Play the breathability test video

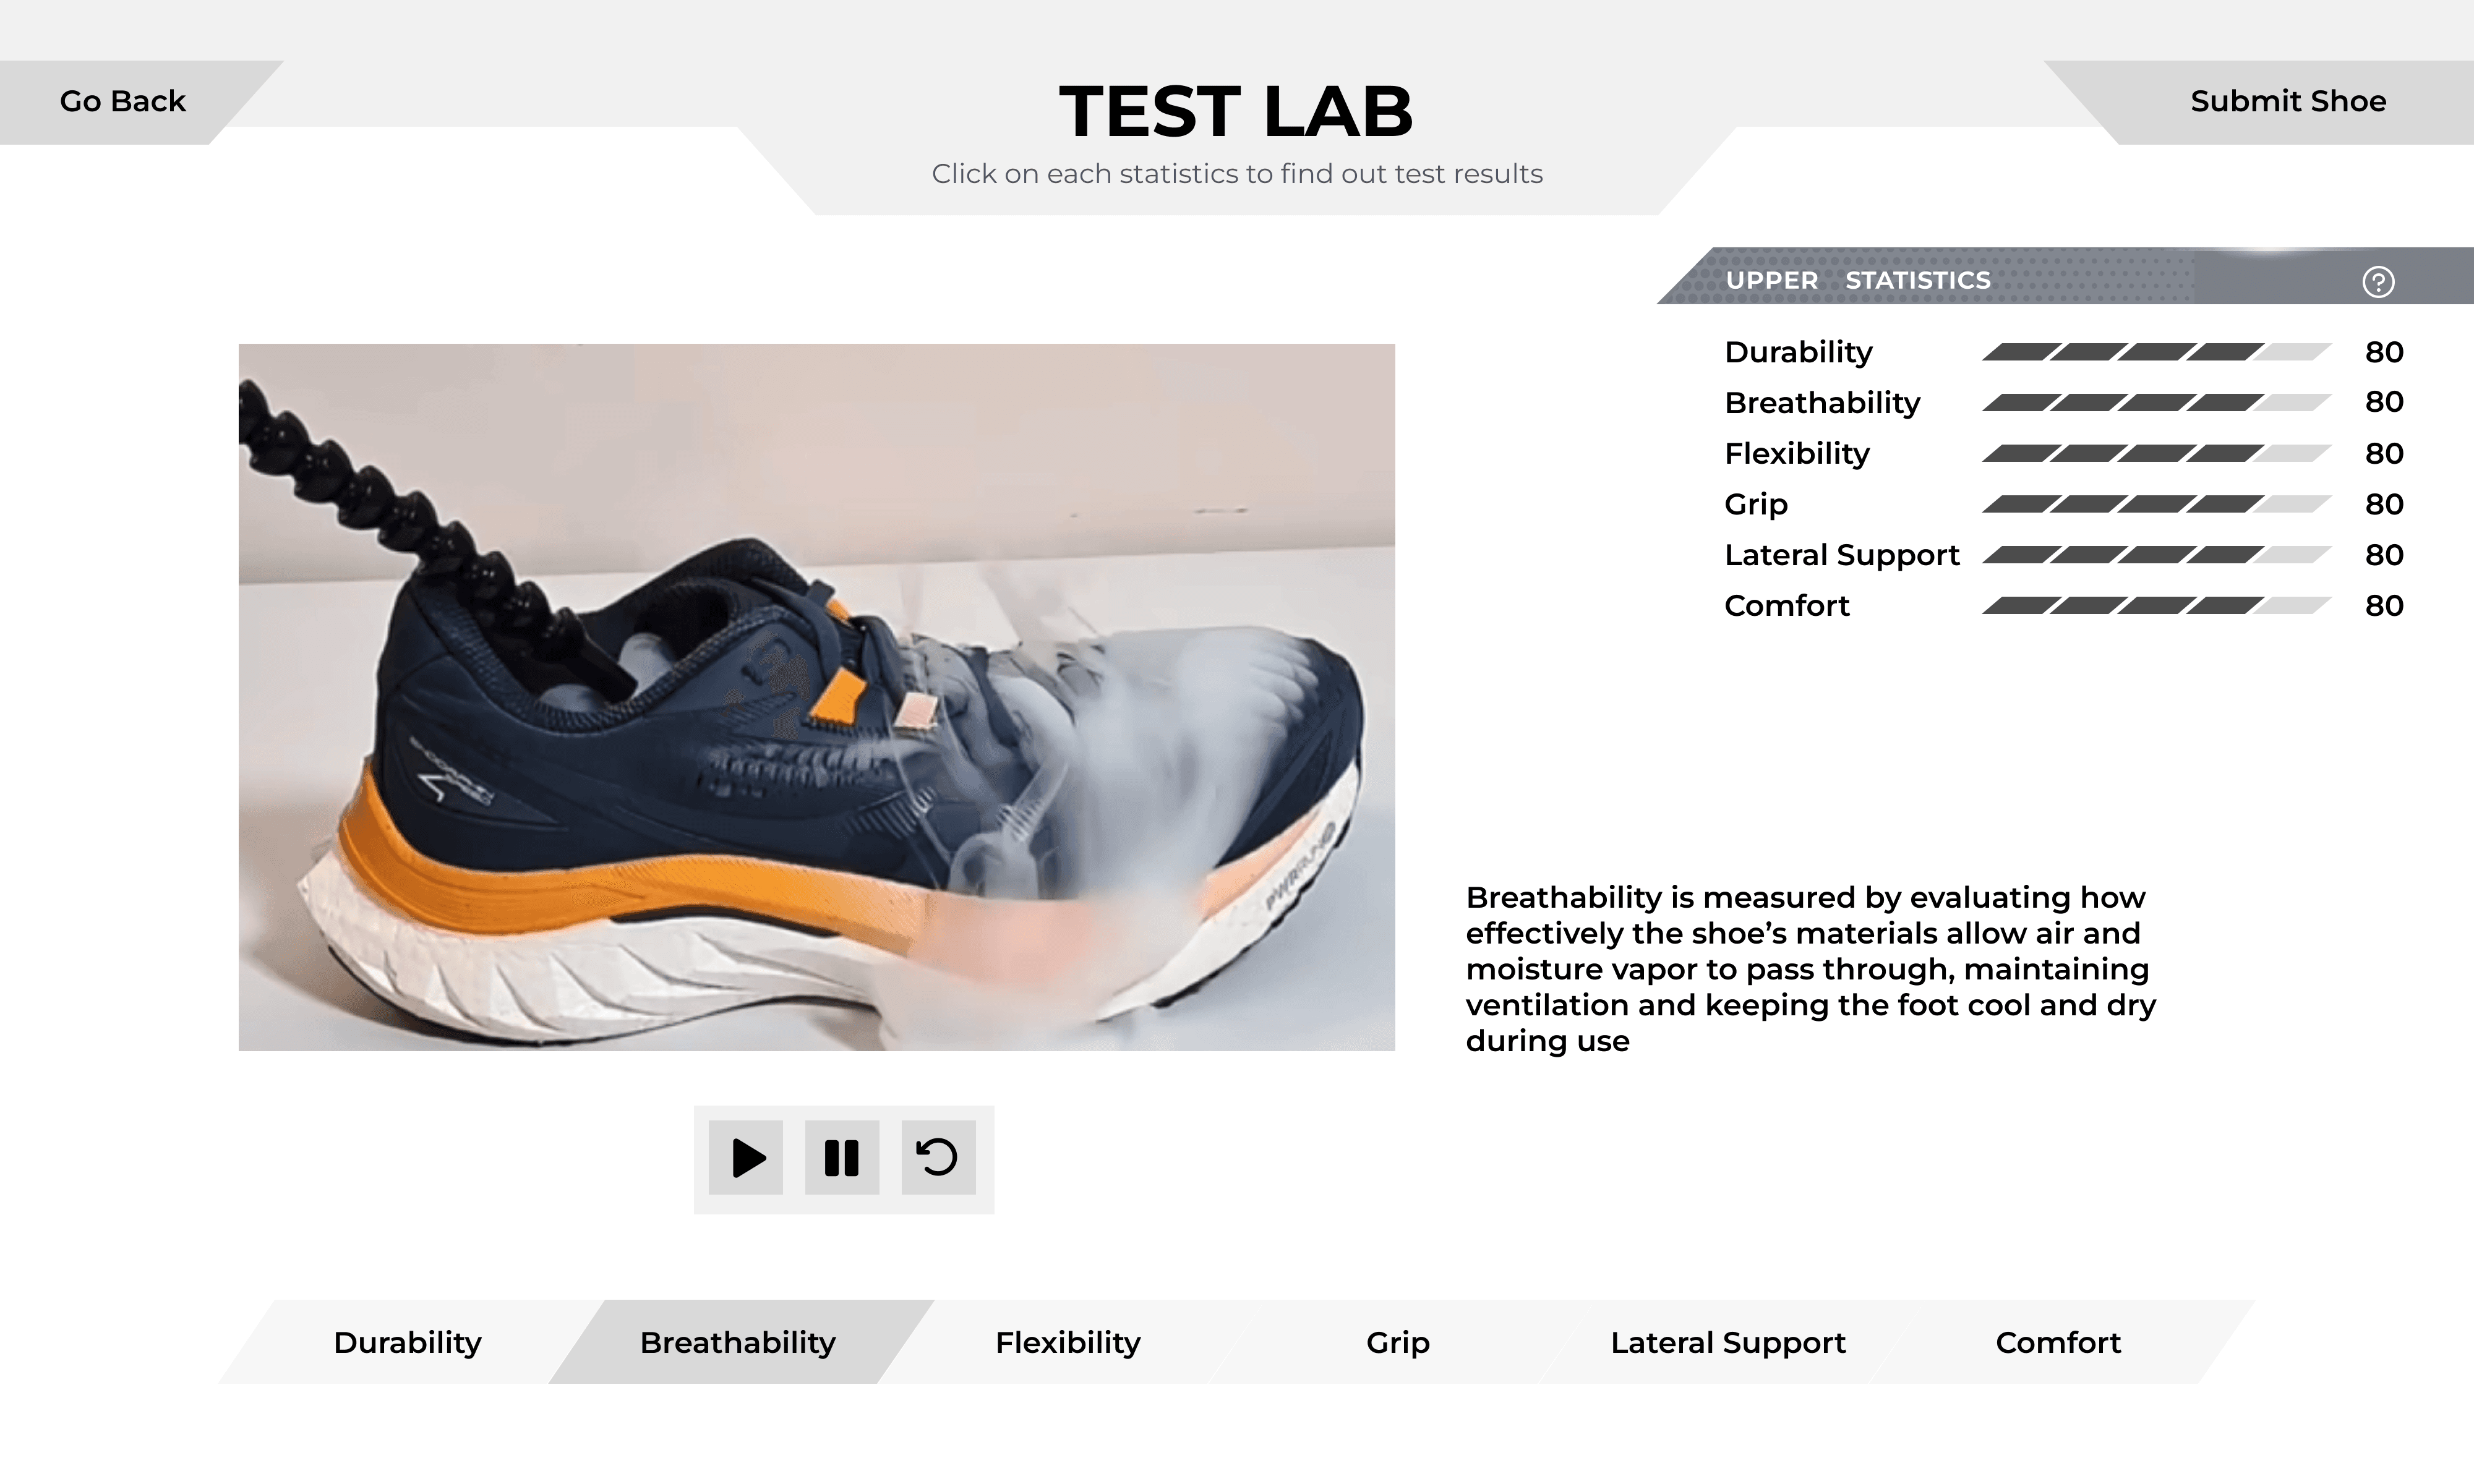pyautogui.click(x=746, y=1158)
